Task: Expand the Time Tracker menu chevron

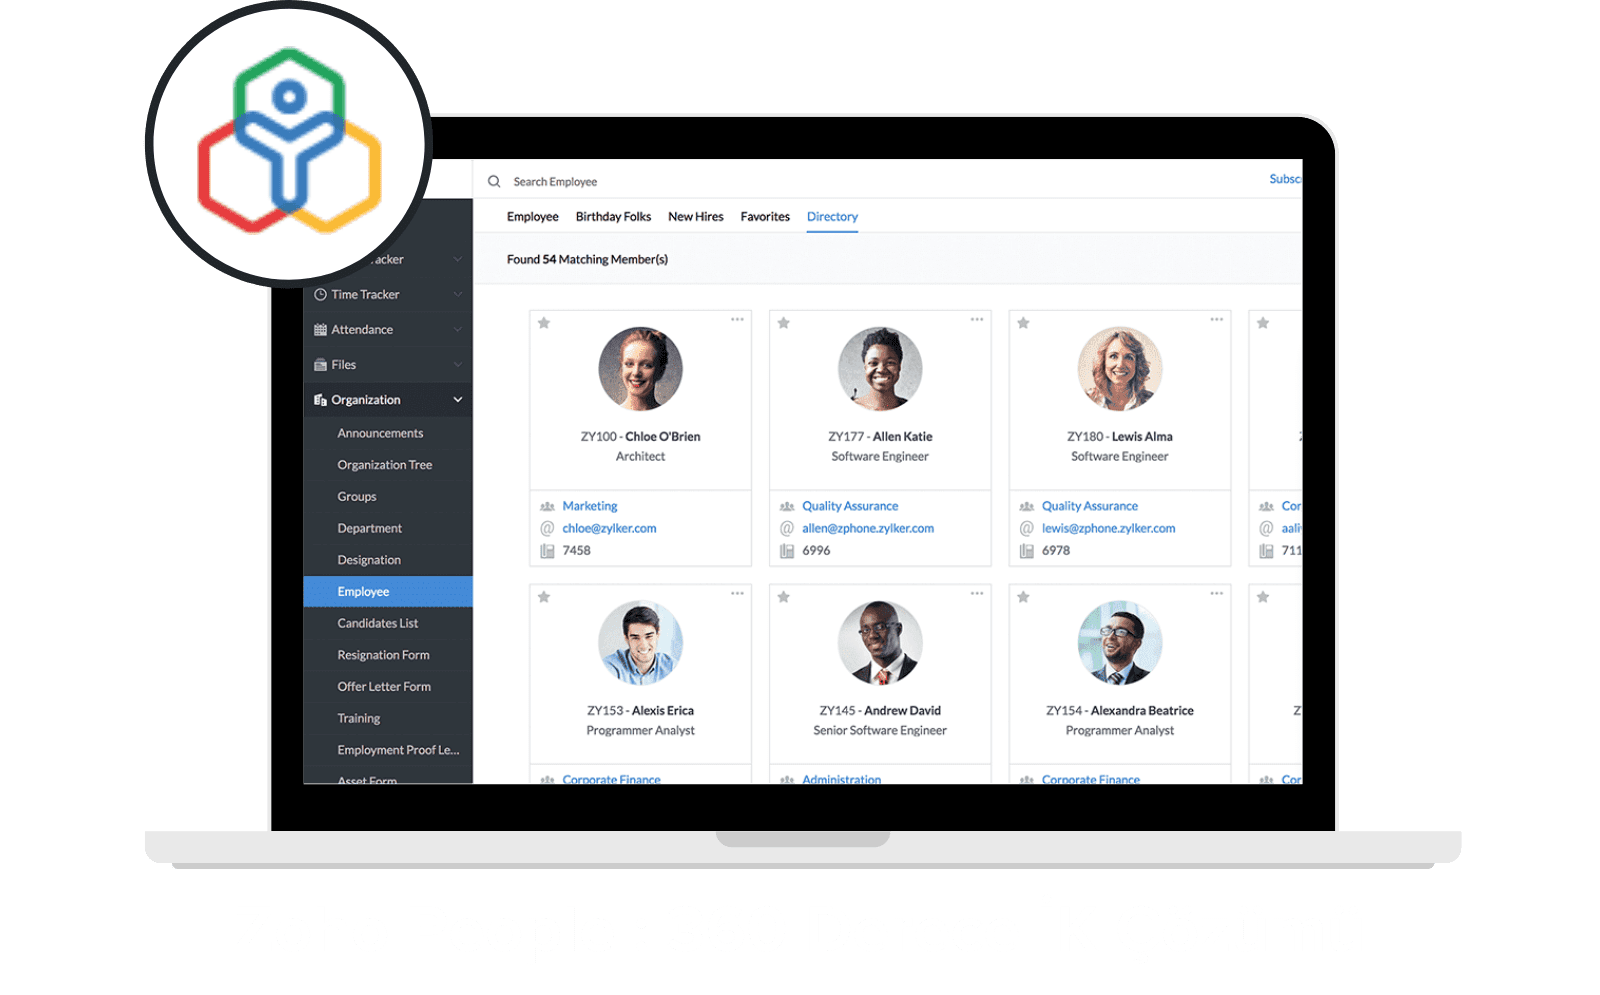Action: (458, 295)
